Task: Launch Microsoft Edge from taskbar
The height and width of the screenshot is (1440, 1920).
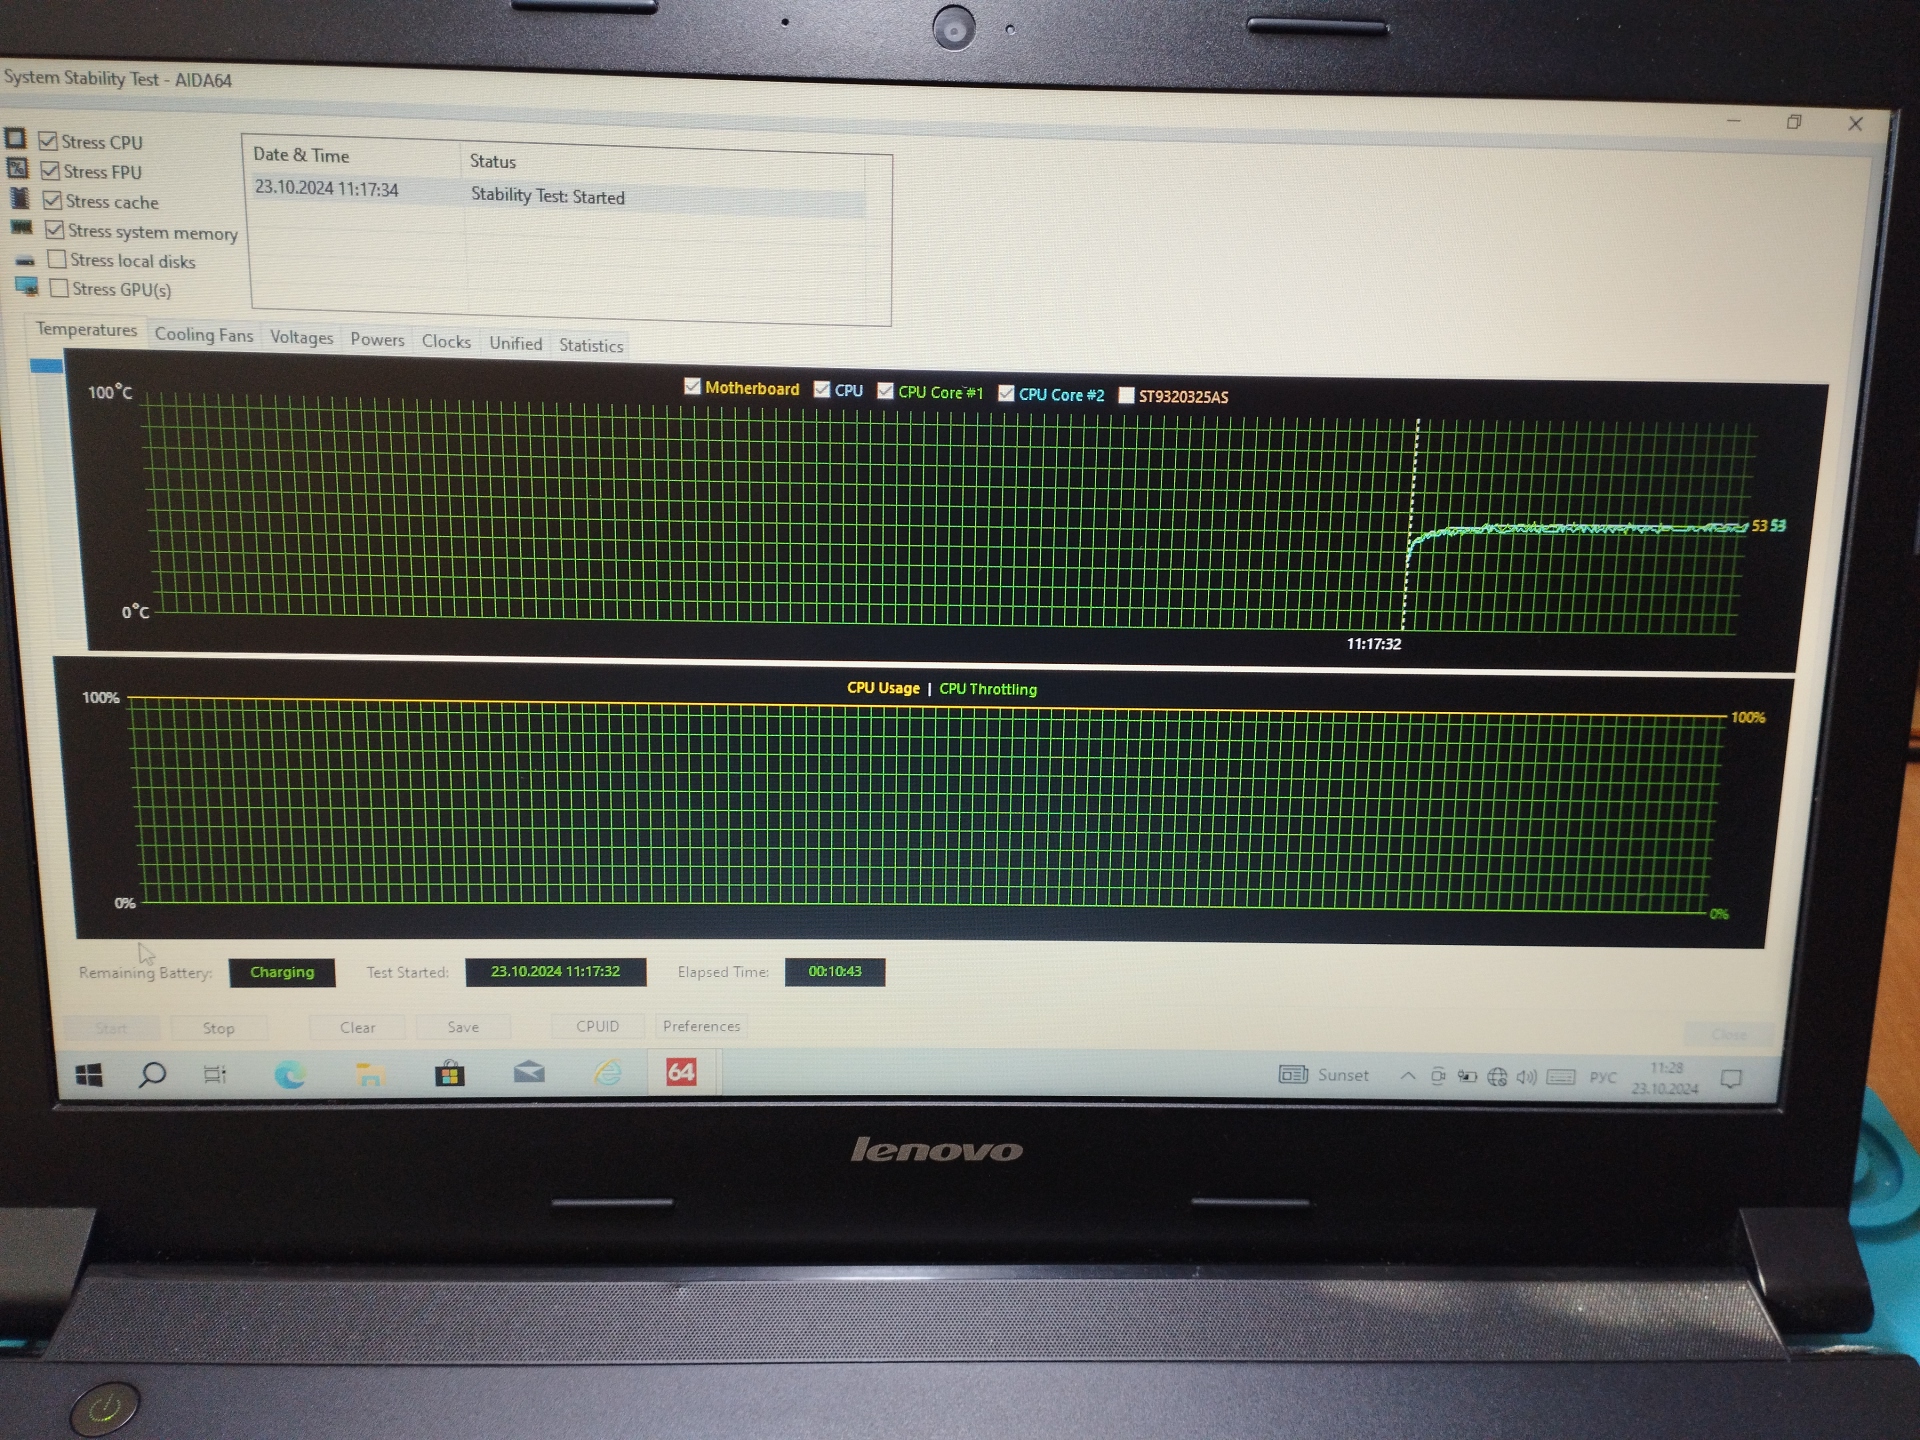Action: 290,1074
